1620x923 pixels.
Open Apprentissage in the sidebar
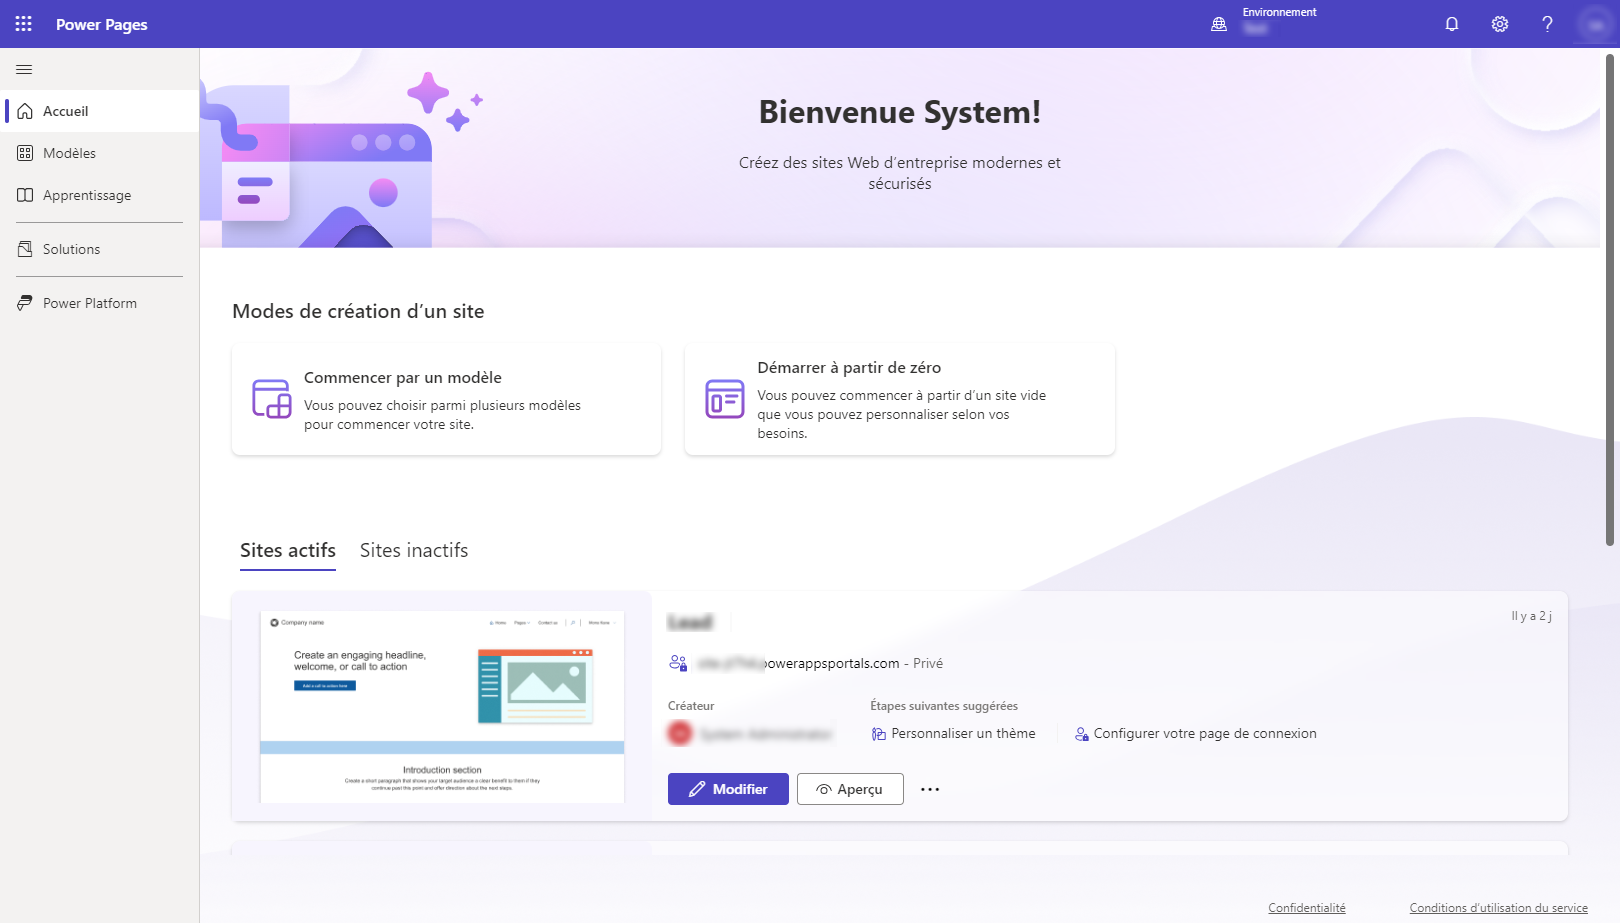[x=100, y=195]
